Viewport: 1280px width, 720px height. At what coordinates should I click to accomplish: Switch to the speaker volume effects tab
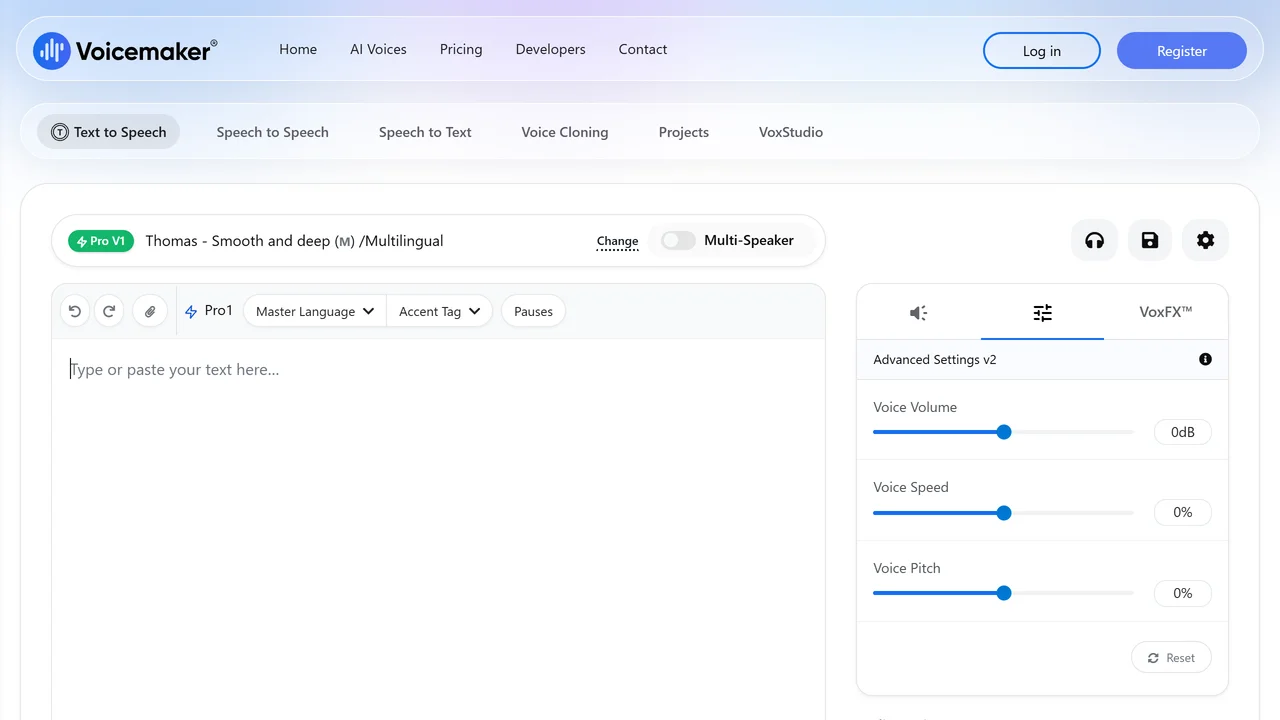[919, 313]
